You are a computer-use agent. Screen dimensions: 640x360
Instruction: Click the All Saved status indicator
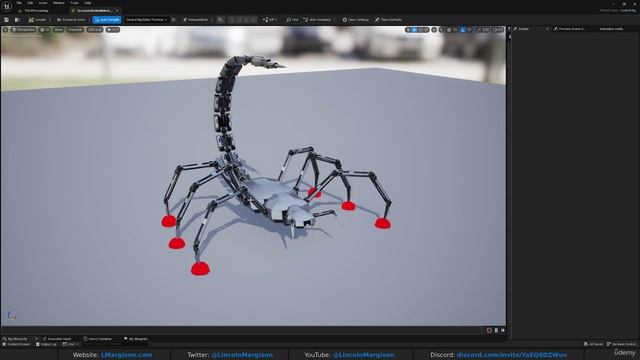[594, 344]
